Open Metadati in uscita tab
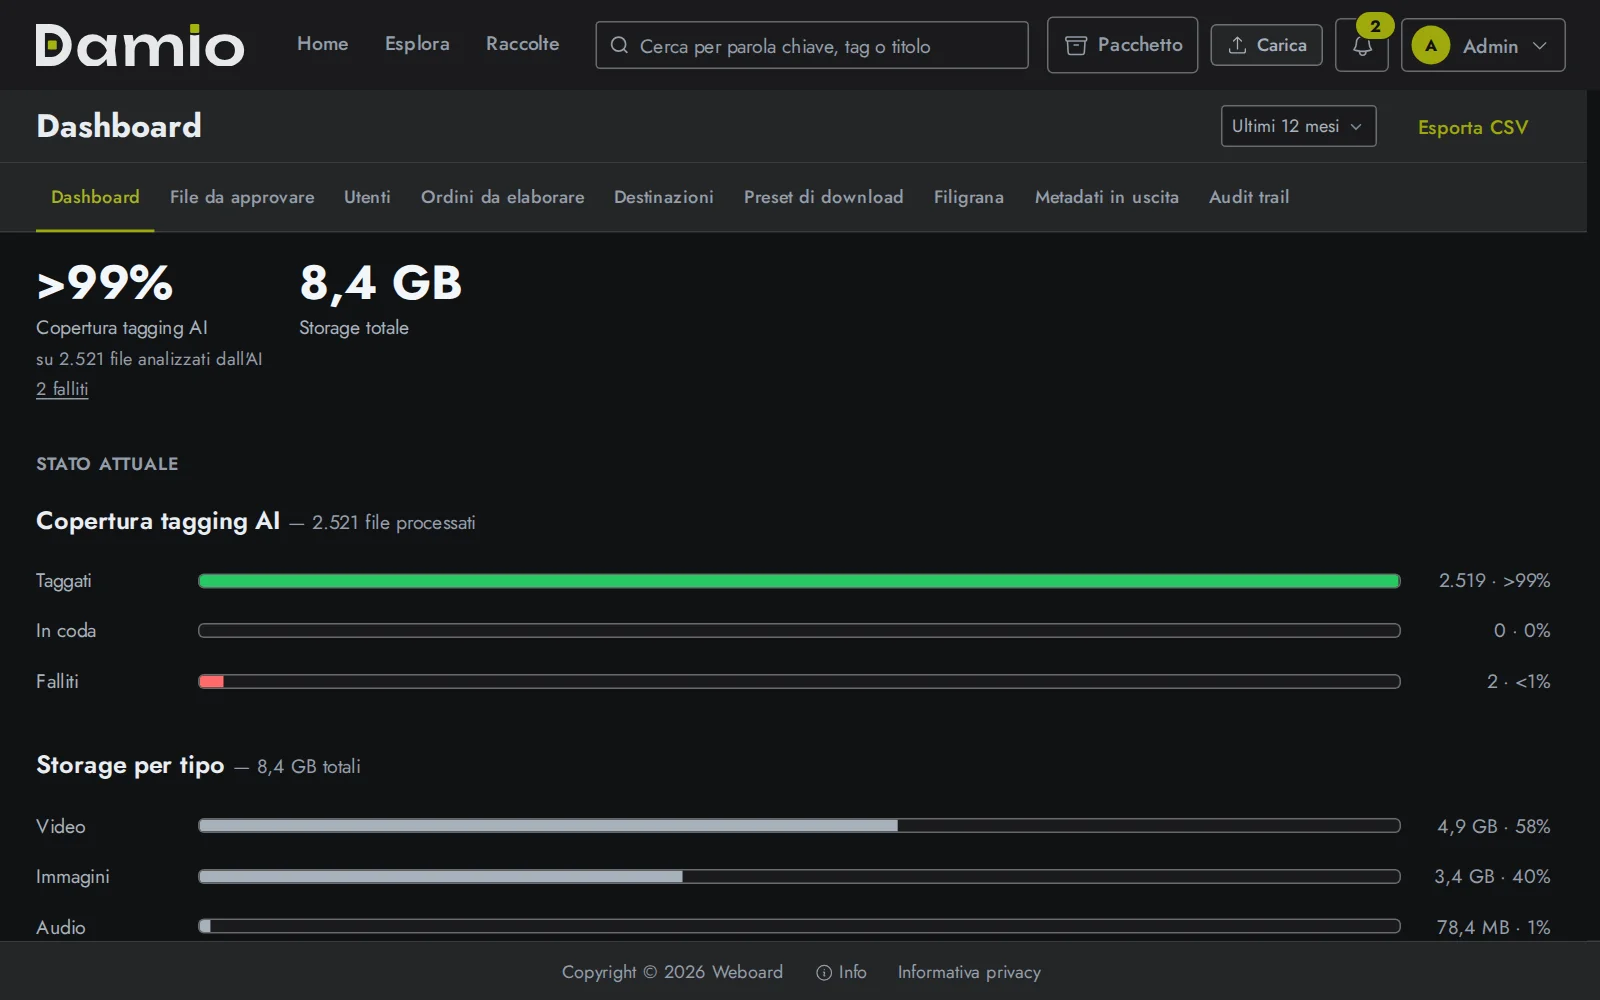1600x1000 pixels. 1106,197
